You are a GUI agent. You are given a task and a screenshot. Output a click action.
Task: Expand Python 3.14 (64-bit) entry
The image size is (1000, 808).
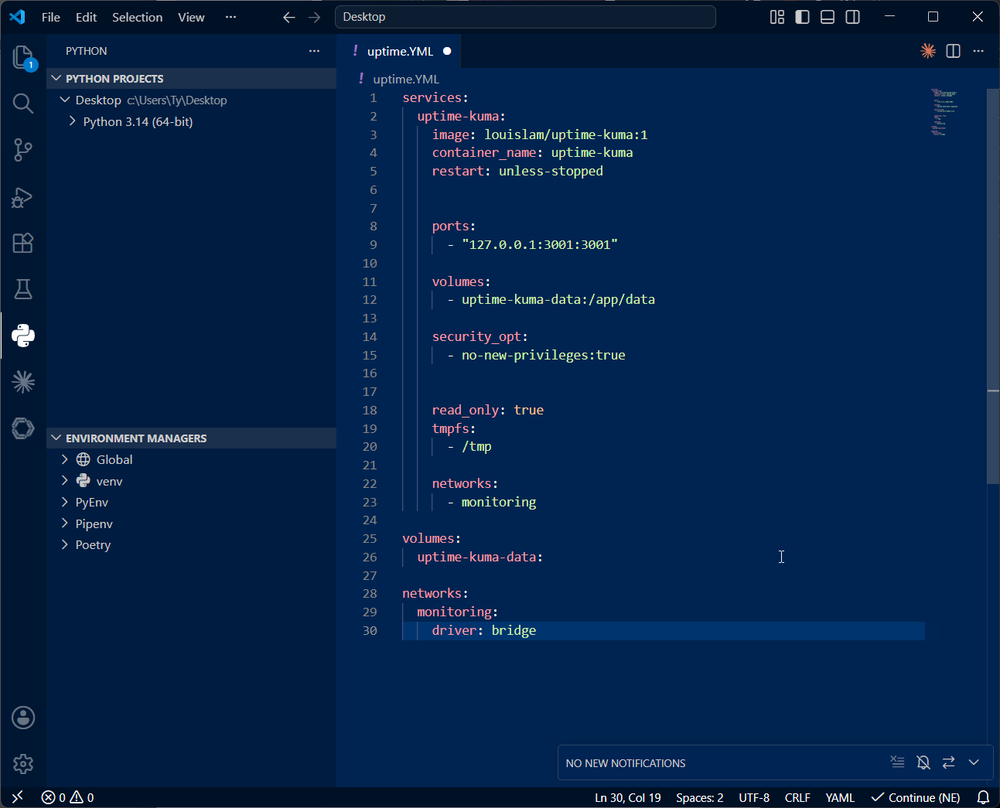(72, 121)
